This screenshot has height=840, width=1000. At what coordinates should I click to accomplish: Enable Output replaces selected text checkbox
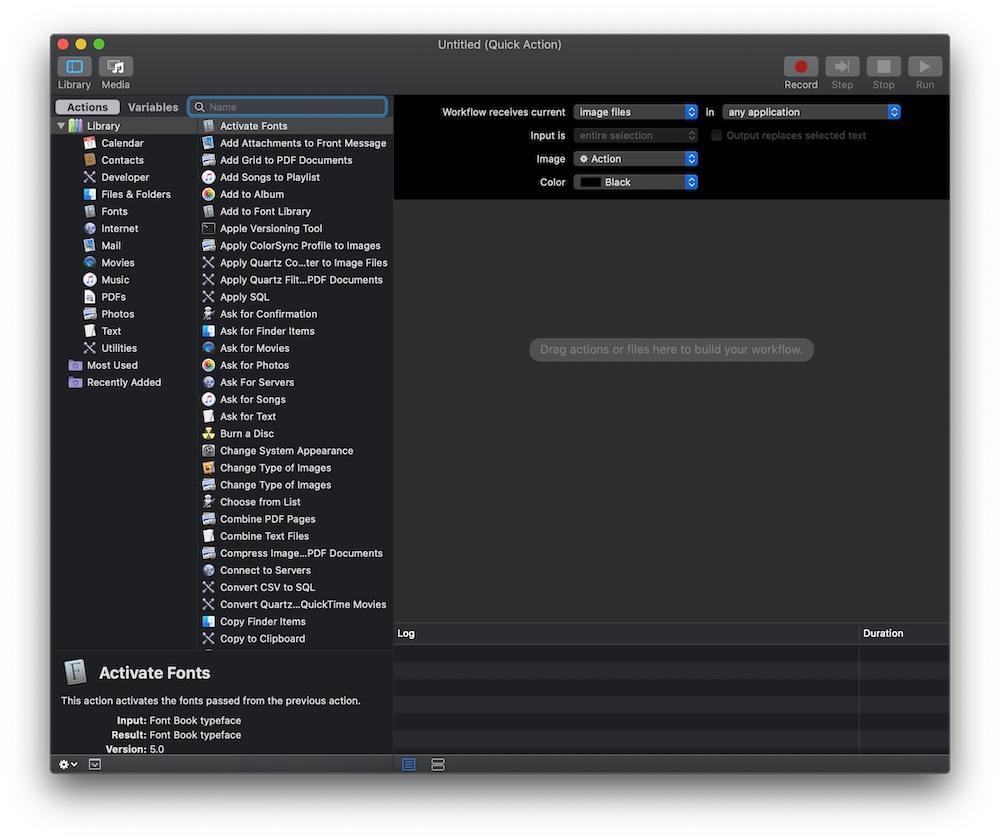tap(716, 136)
